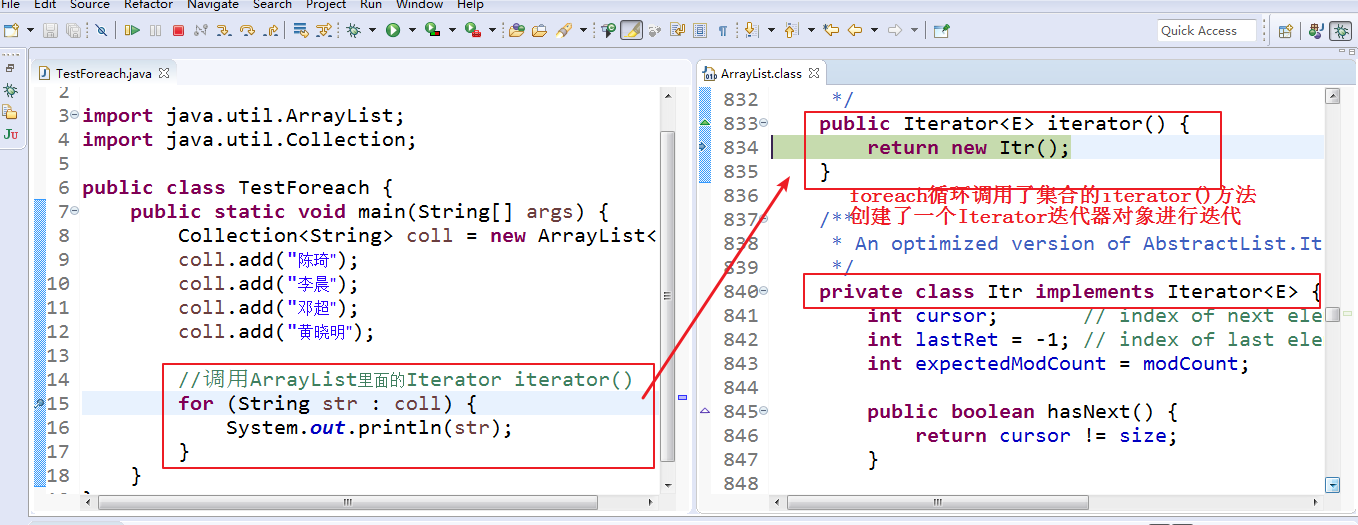Collapse the import block at line 3
Image resolution: width=1358 pixels, height=525 pixels.
pos(75,116)
